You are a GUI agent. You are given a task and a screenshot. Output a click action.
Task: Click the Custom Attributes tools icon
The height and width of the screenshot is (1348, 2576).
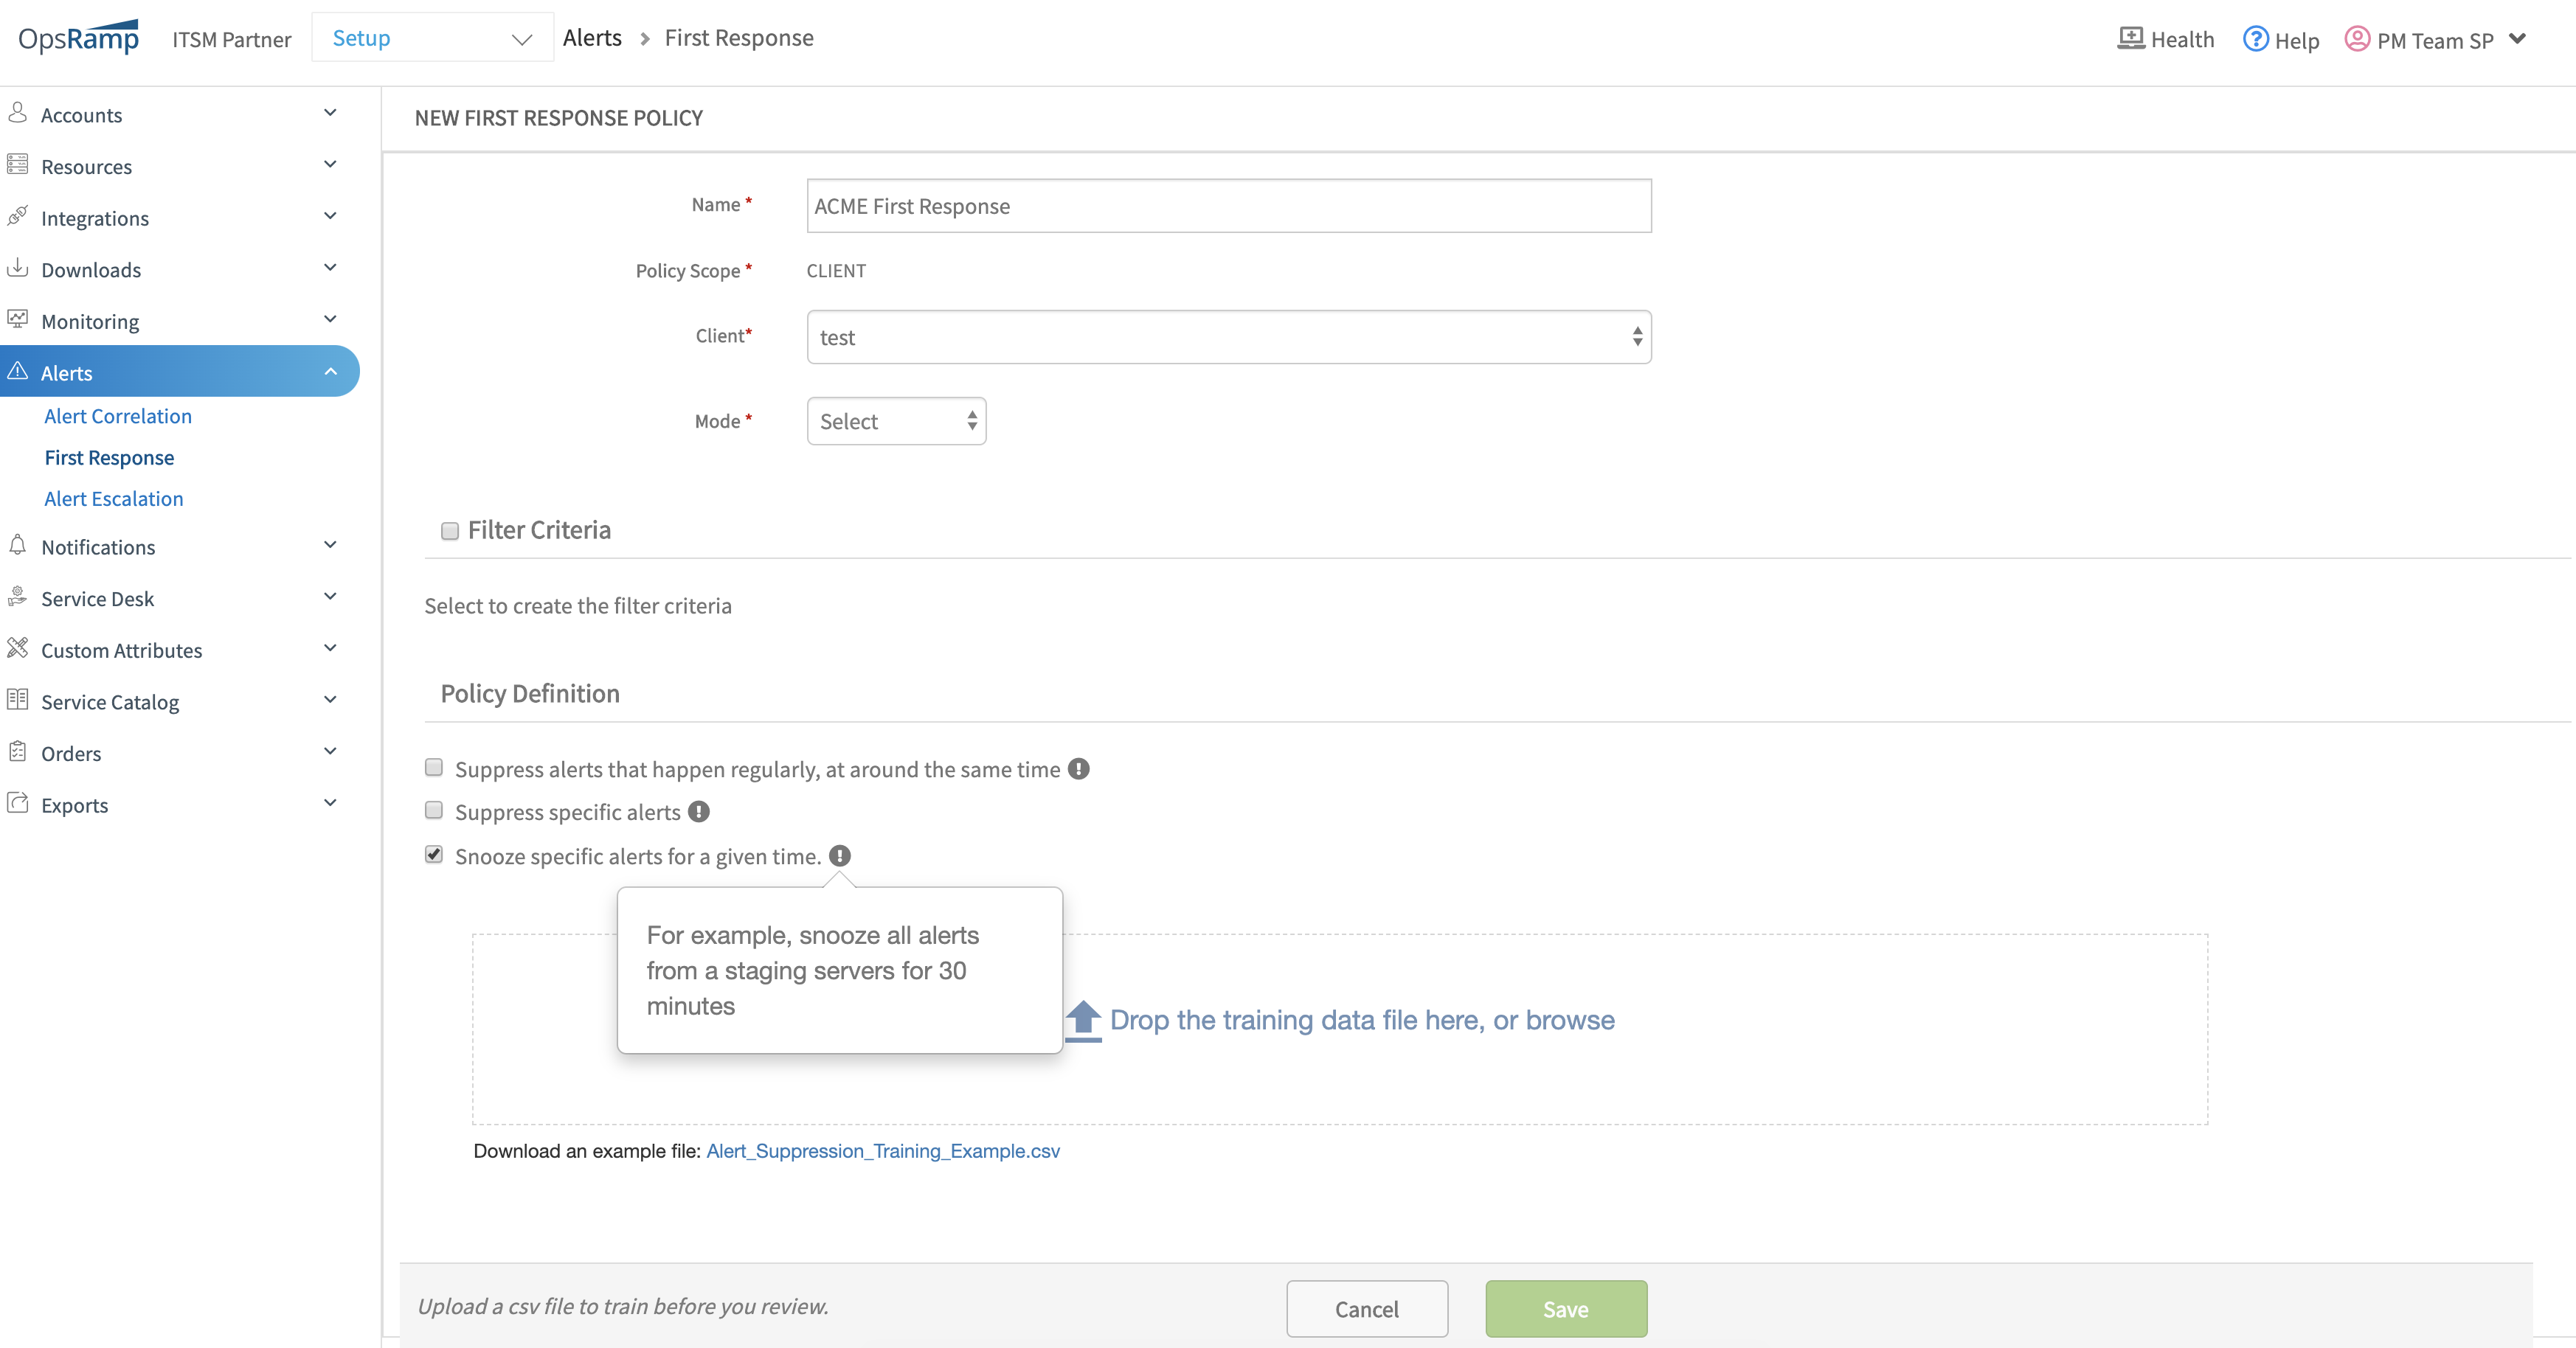tap(17, 648)
